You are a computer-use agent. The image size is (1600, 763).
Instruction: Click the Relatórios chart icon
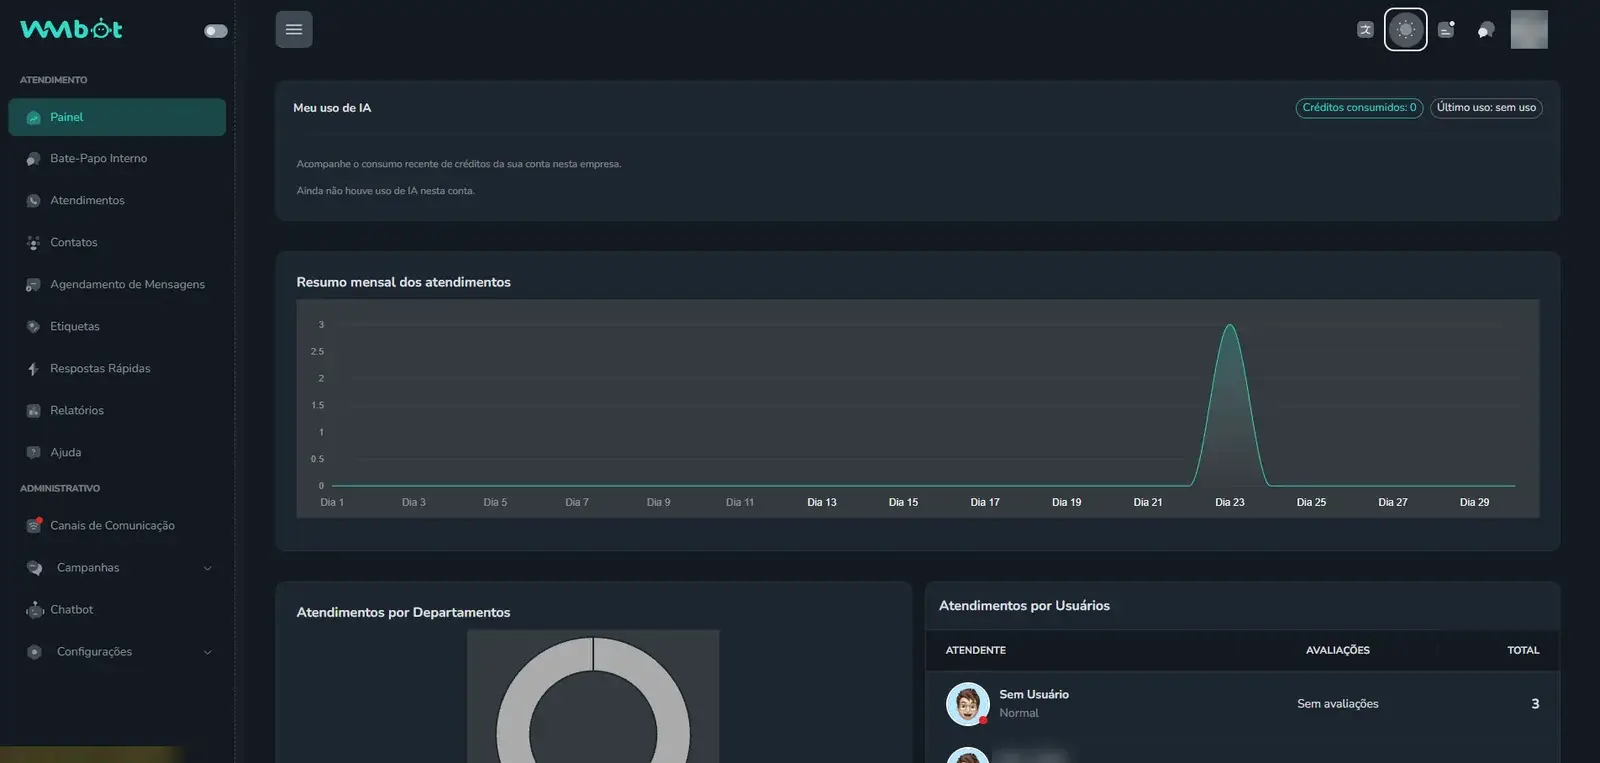(33, 411)
